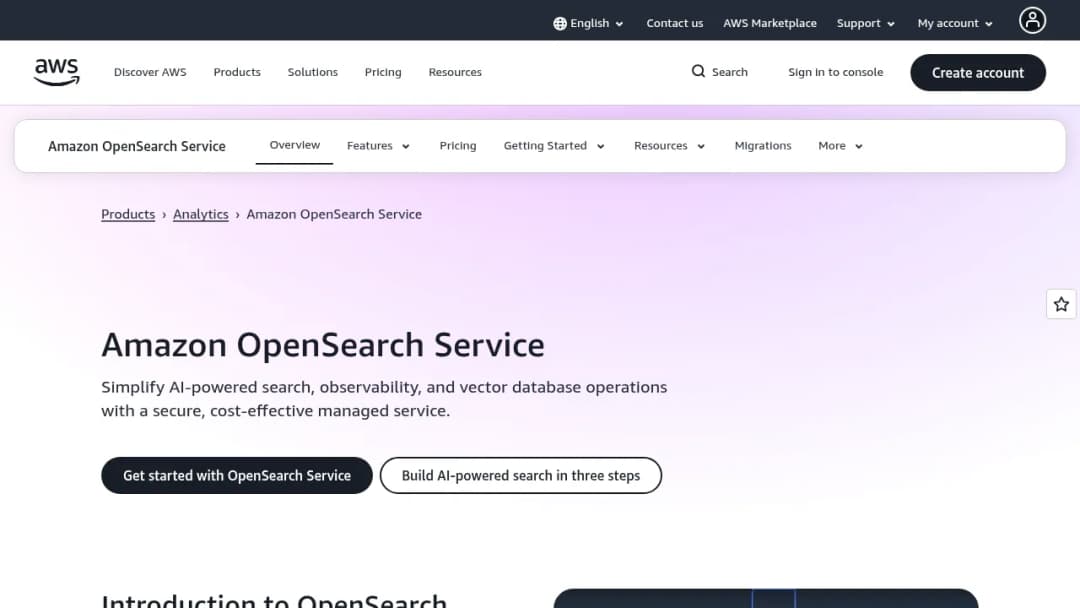Expand the Features dropdown
This screenshot has width=1080, height=608.
378,146
